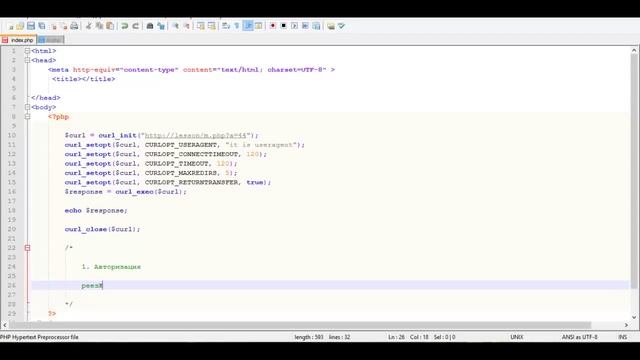
Task: Click 'length : 593' in the status bar
Action: 309,337
